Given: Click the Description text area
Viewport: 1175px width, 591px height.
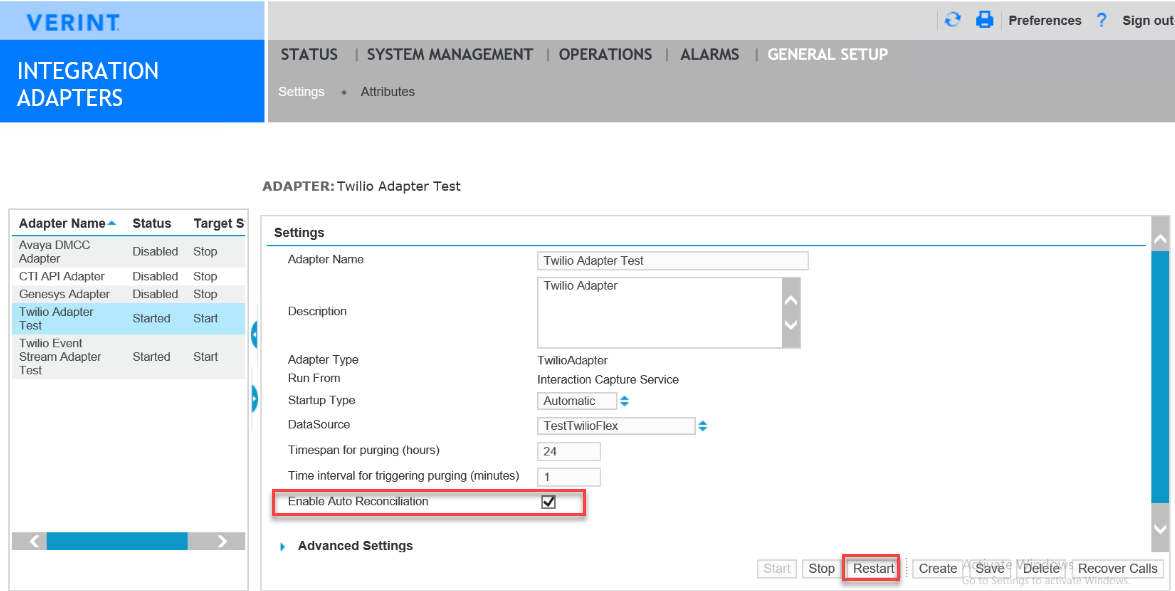Looking at the screenshot, I should (x=659, y=312).
